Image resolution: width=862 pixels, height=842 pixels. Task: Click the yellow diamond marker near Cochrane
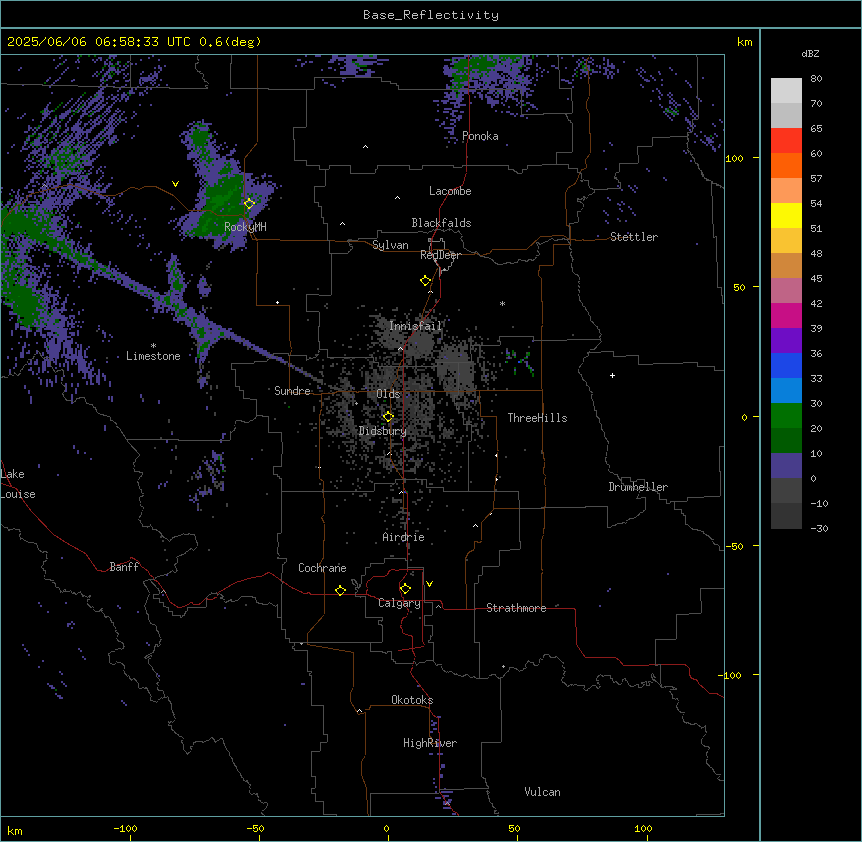pyautogui.click(x=340, y=590)
